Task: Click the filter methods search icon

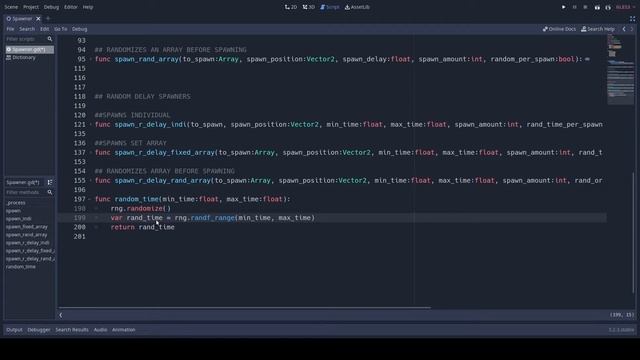Action: [50, 192]
